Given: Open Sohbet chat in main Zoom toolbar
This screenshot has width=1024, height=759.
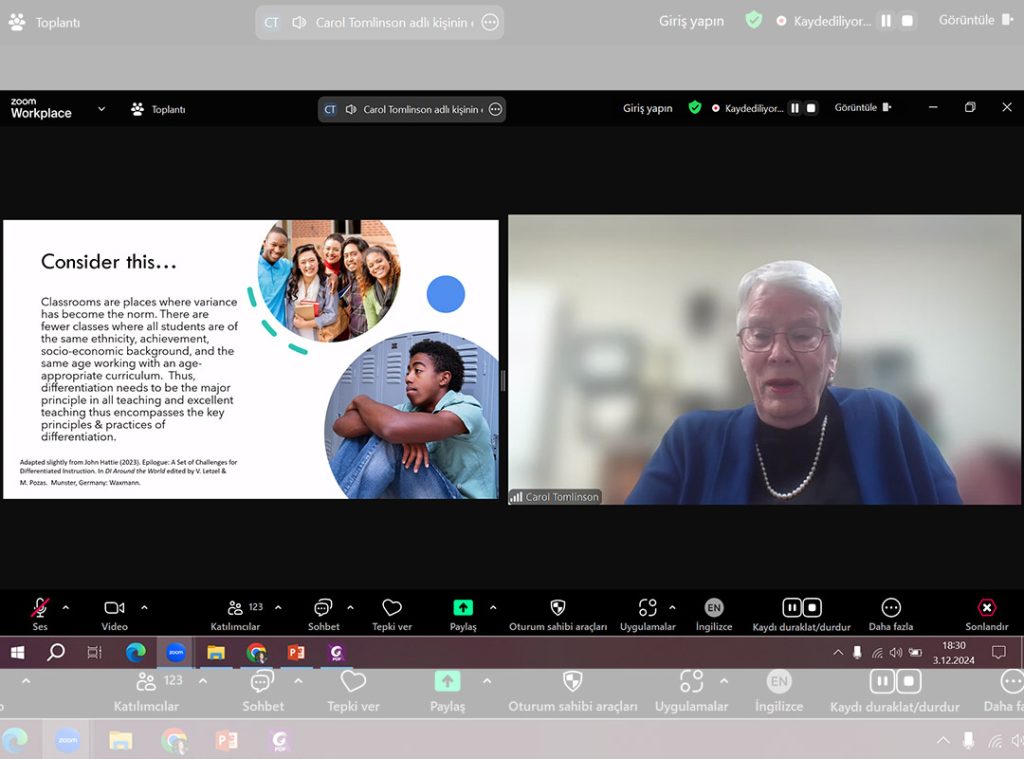Looking at the screenshot, I should (x=323, y=614).
